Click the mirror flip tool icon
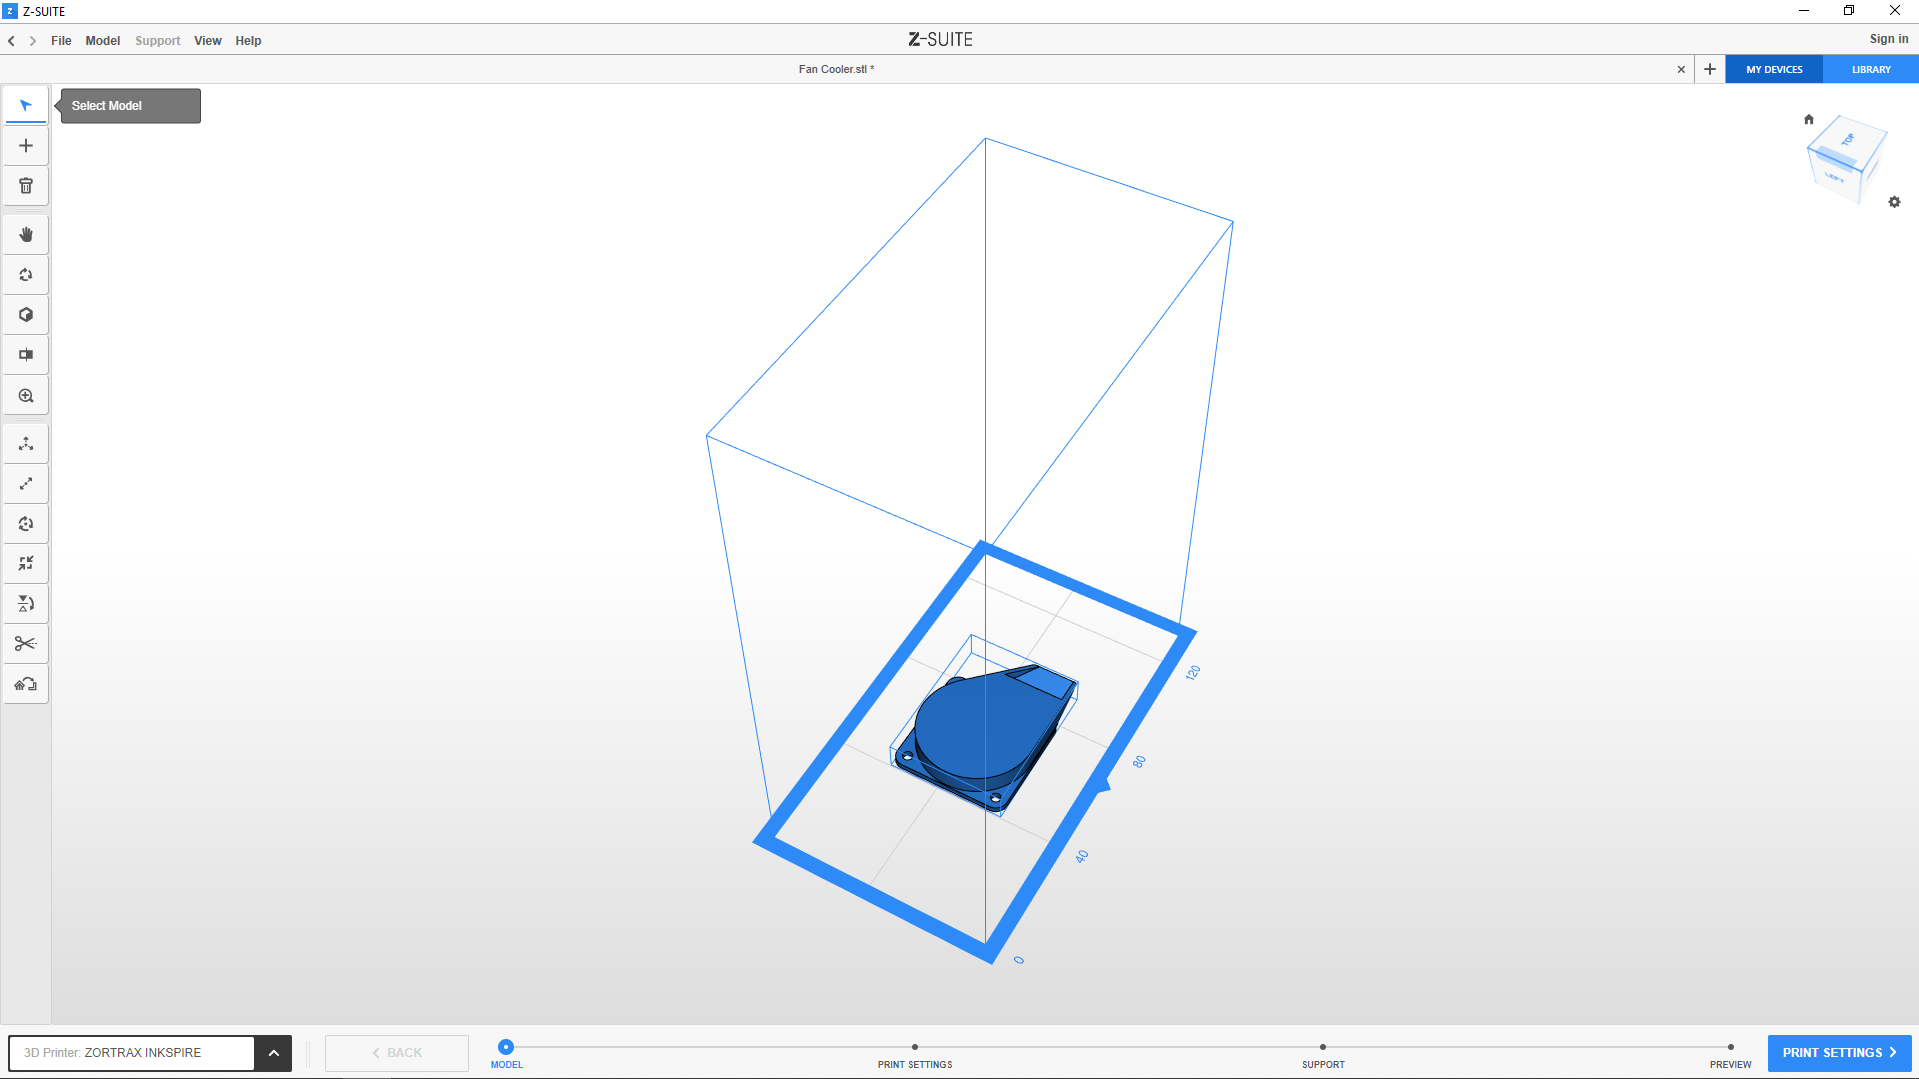Image resolution: width=1919 pixels, height=1079 pixels. (x=26, y=604)
